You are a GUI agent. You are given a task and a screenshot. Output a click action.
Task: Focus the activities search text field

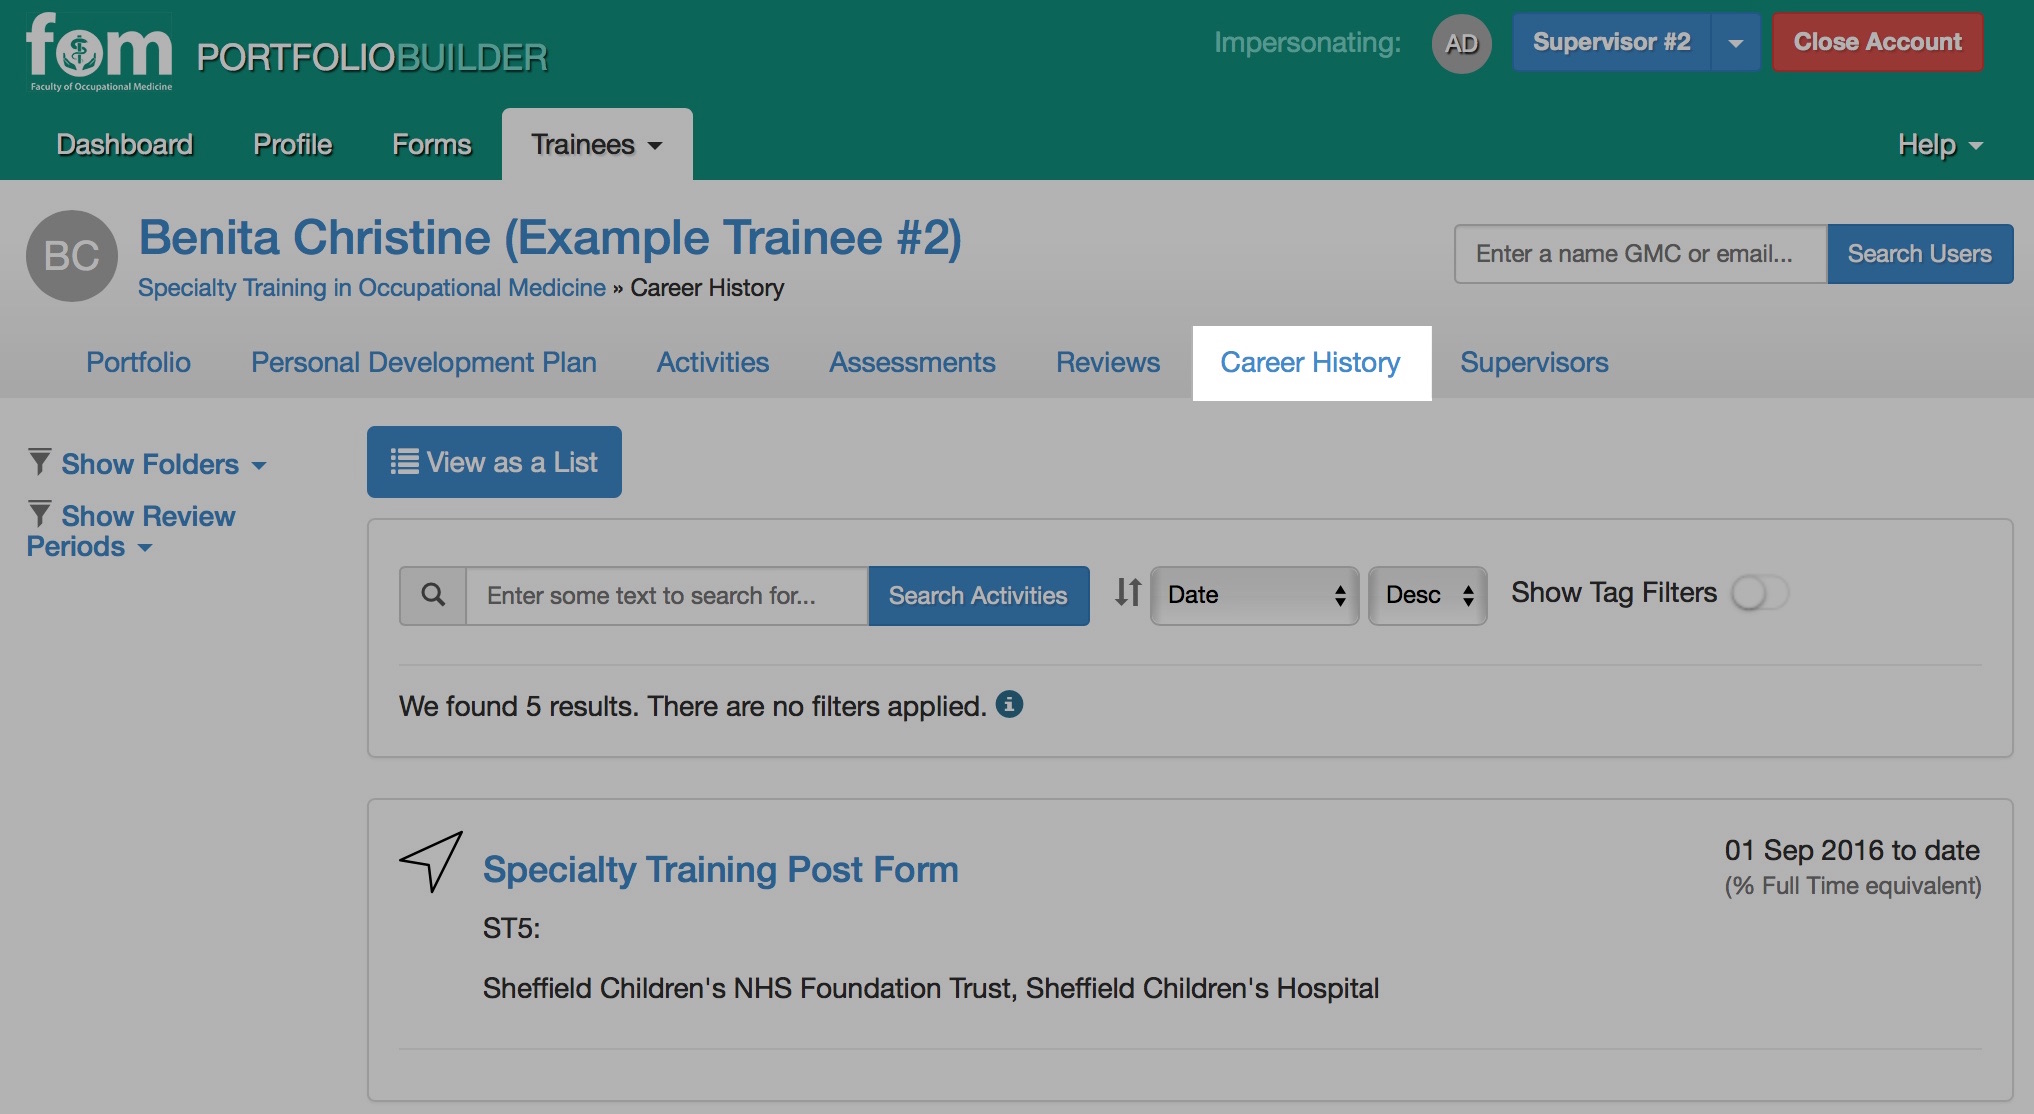[667, 595]
